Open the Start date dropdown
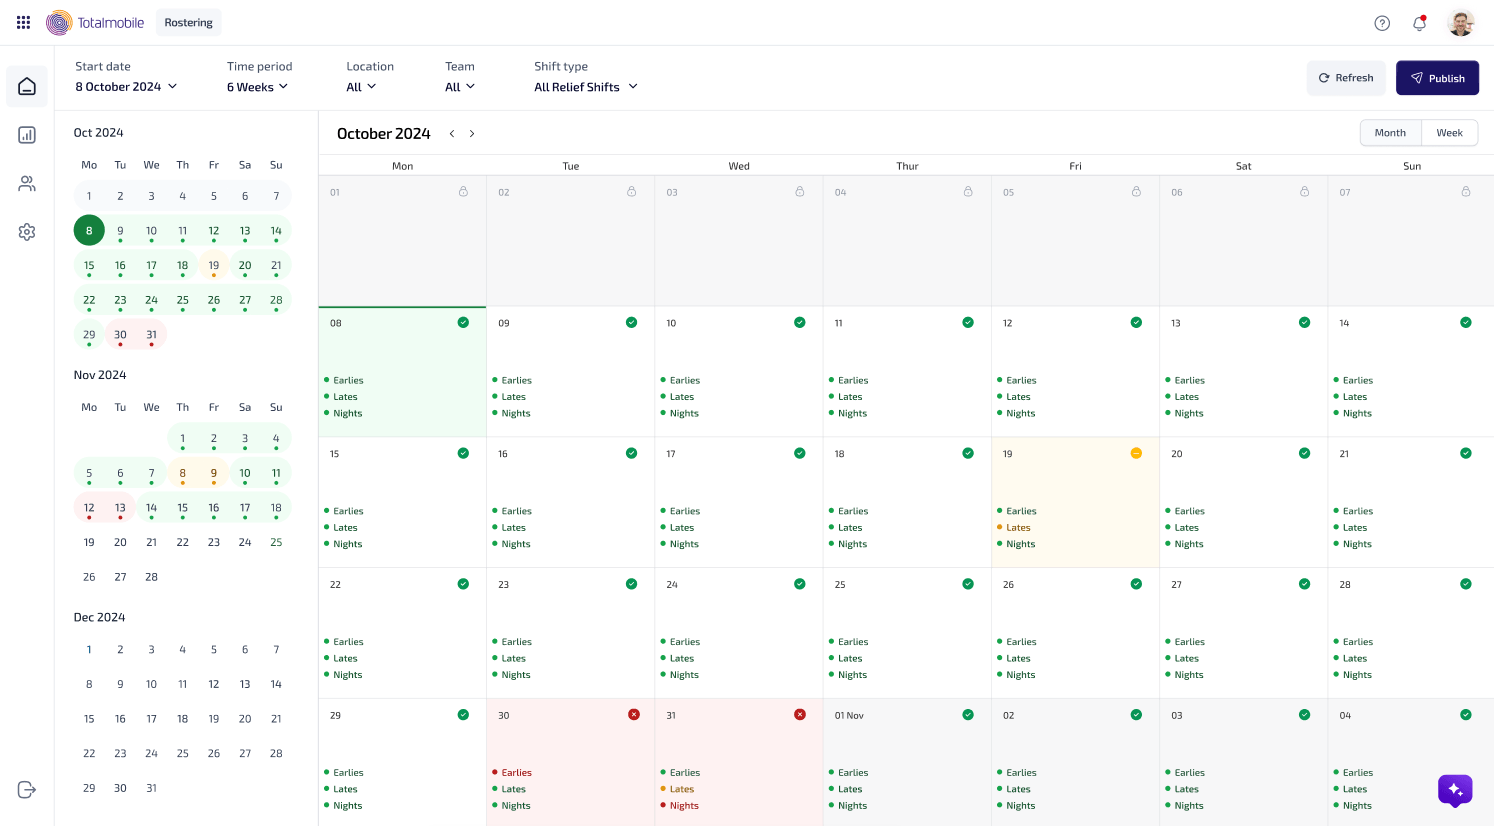1494x826 pixels. click(x=125, y=87)
